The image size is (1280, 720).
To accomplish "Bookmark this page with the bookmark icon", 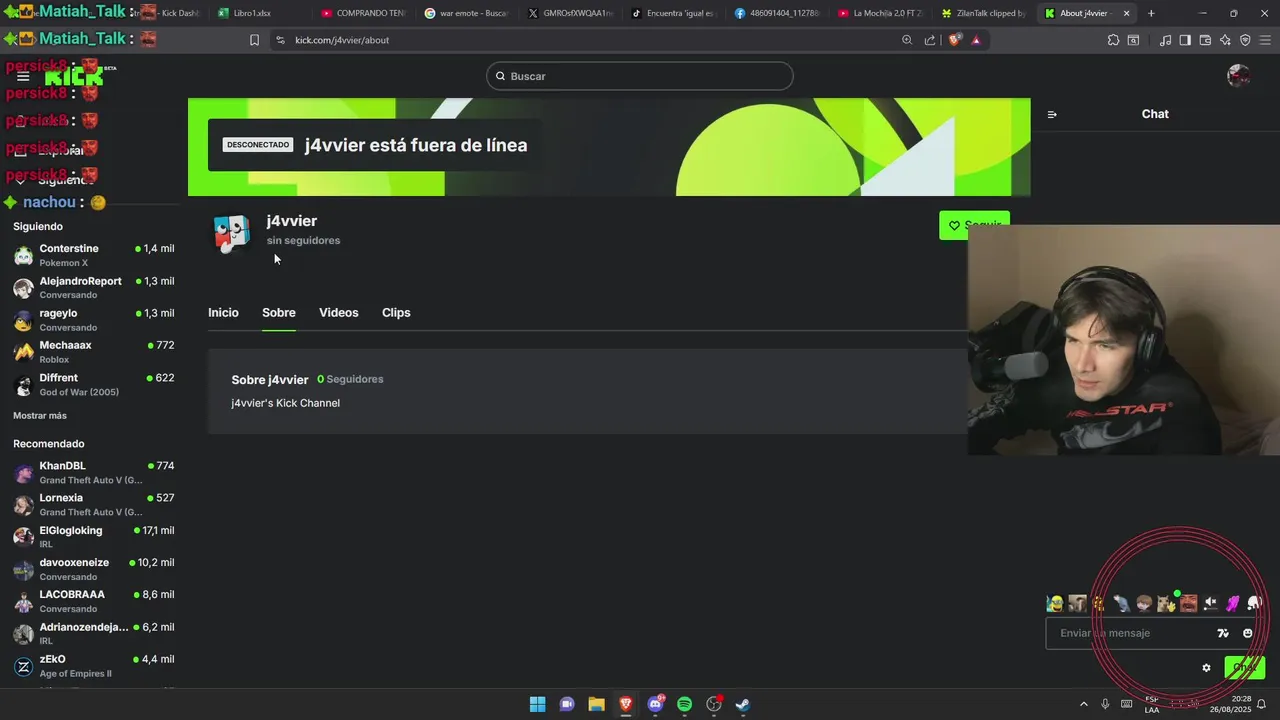I will 254,40.
